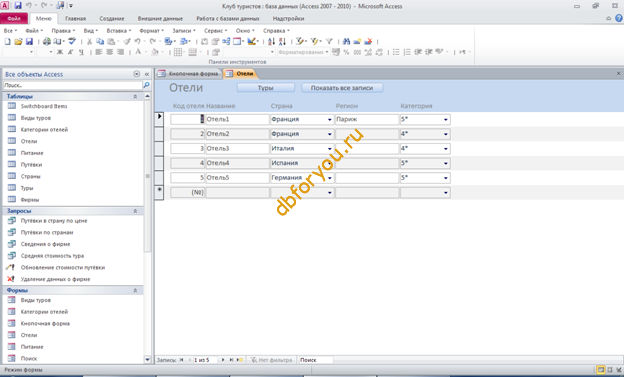
Task: Align text right
Action: [x=120, y=52]
